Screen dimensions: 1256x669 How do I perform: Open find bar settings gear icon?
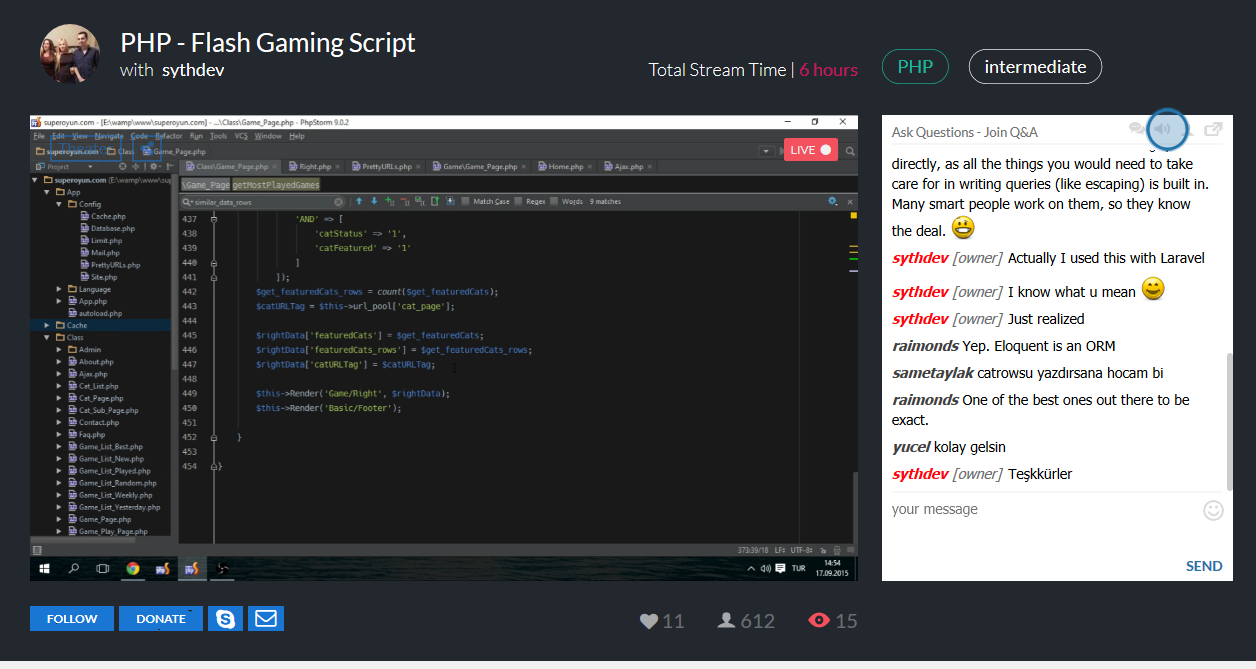coord(833,201)
